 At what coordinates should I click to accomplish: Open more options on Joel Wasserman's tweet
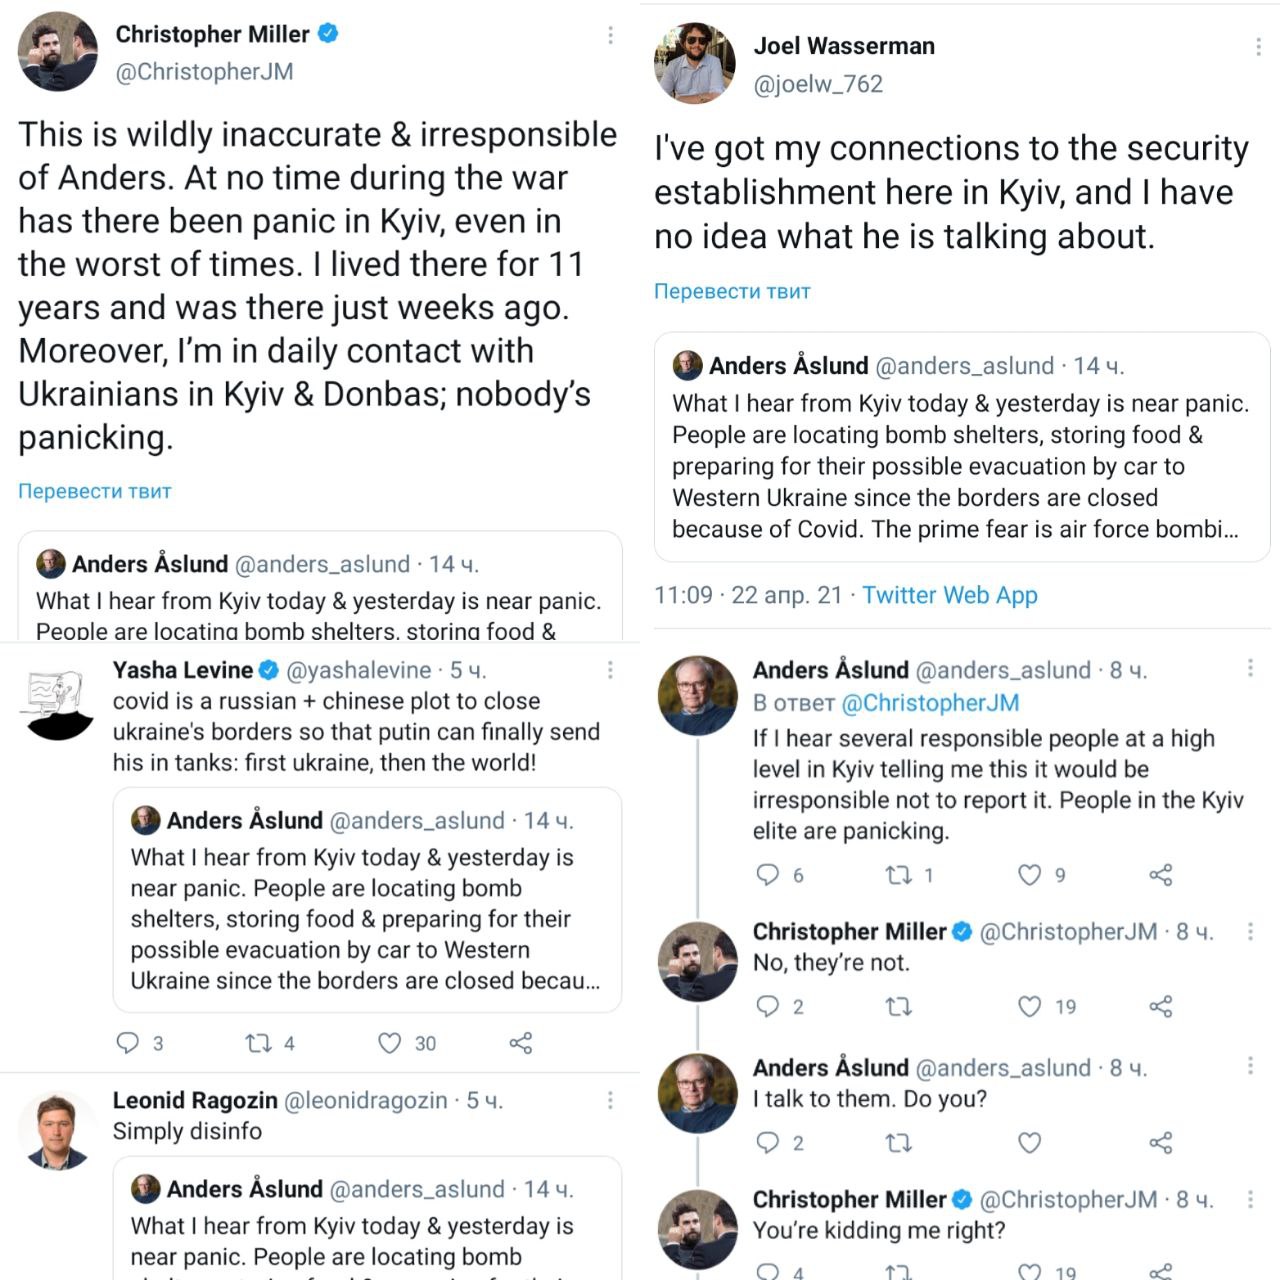pos(1258,47)
